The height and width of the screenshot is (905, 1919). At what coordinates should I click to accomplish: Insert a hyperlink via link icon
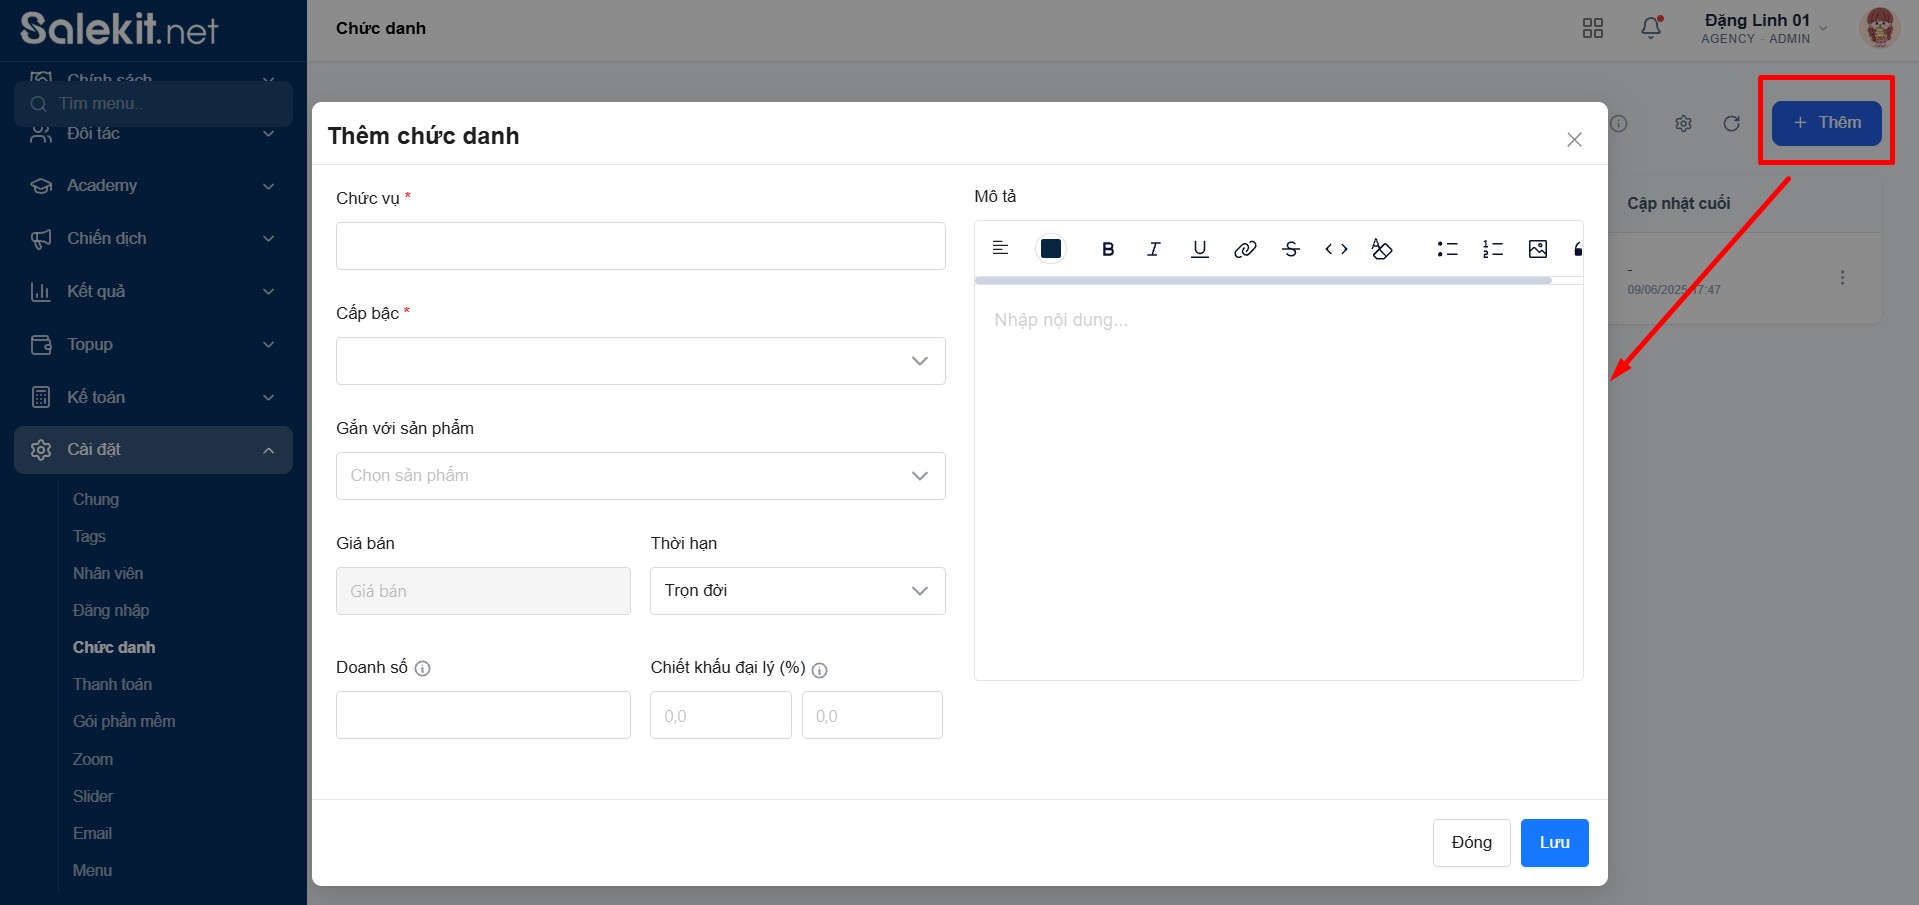(1245, 249)
